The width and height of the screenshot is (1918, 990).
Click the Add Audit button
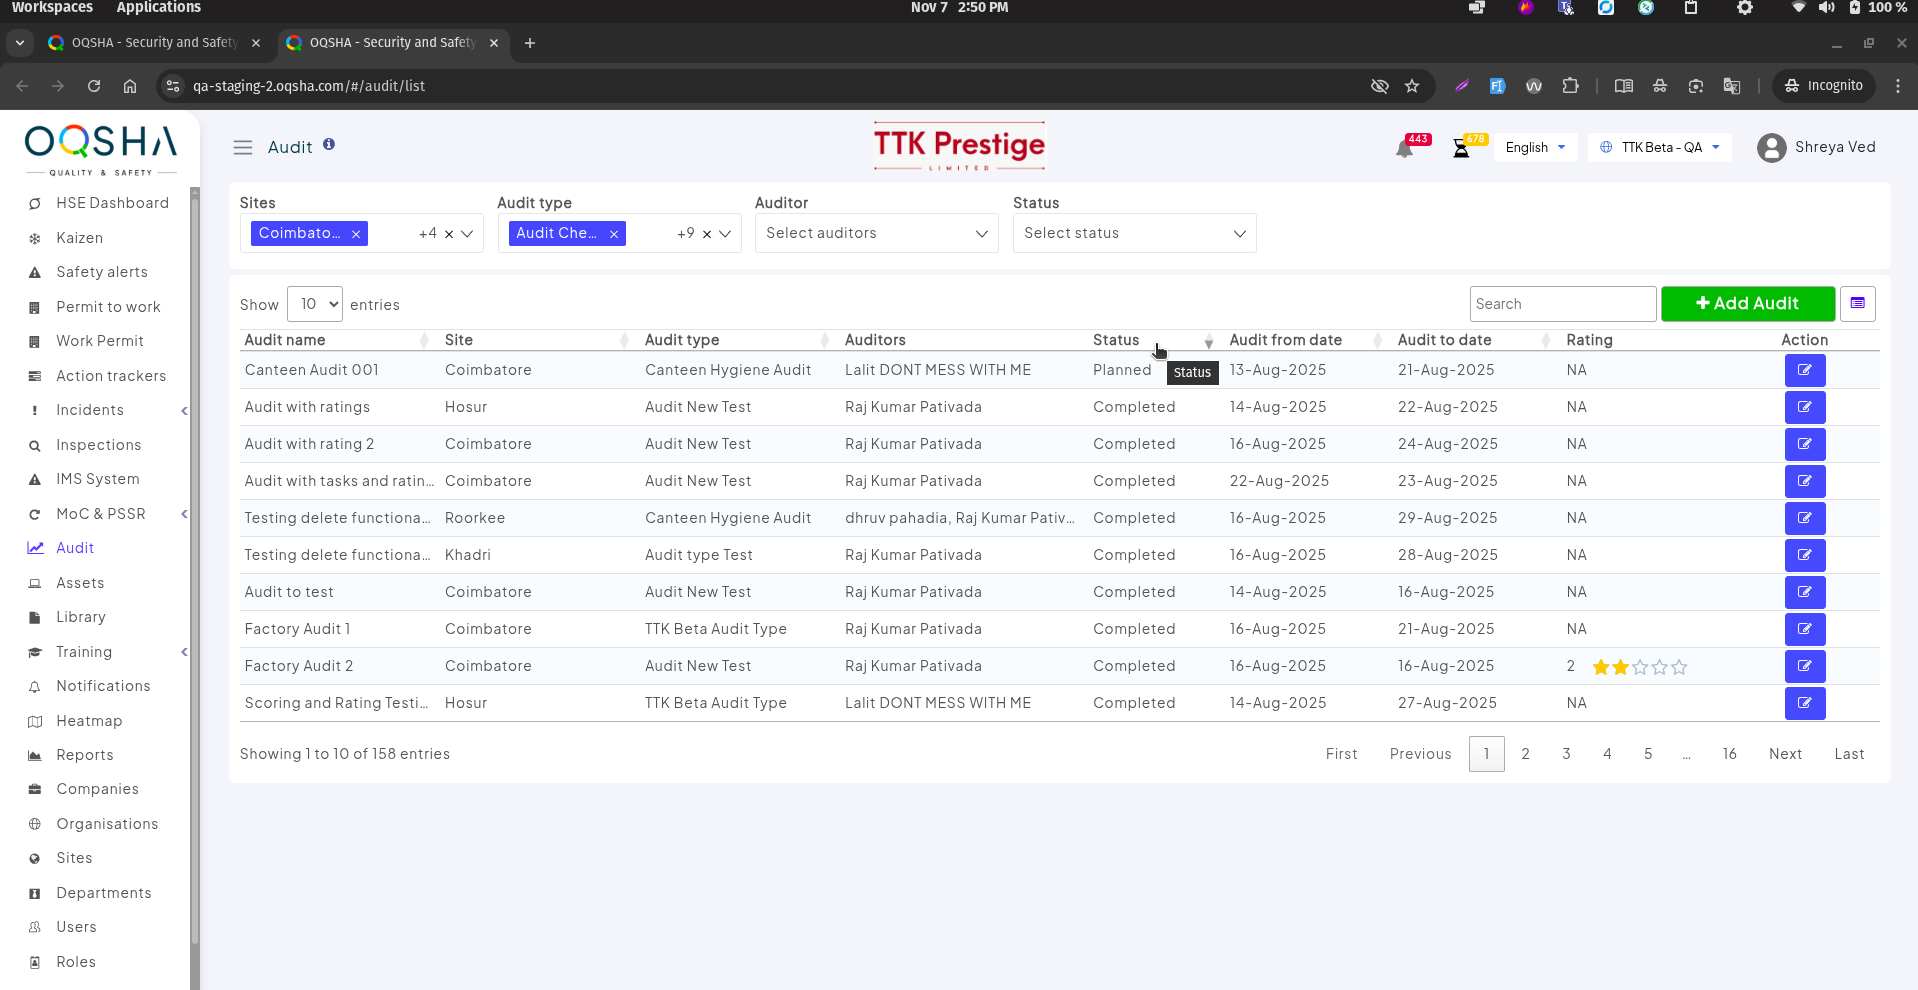tap(1747, 304)
